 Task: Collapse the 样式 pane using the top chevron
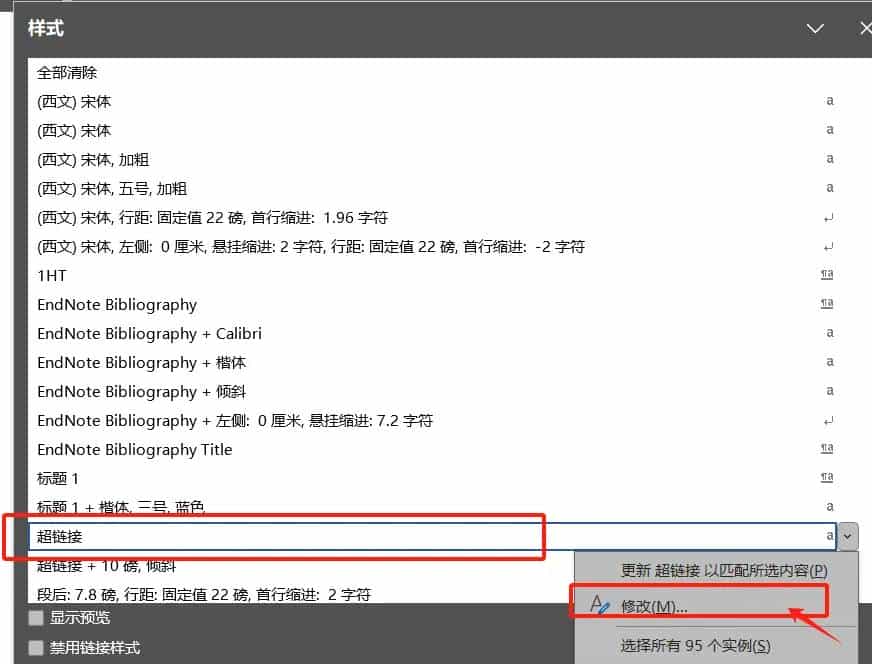point(815,29)
